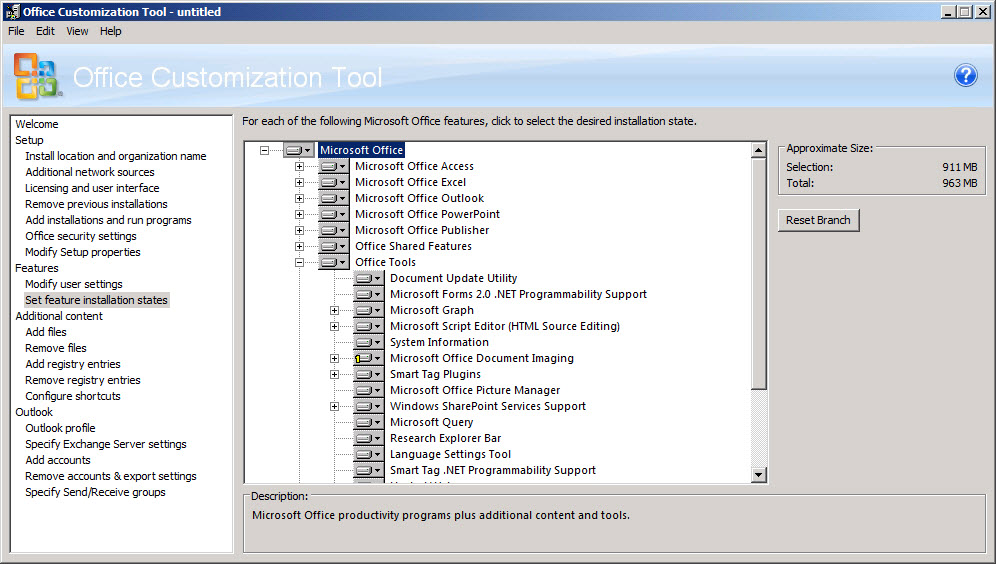The image size is (996, 564).
Task: Open Specify Exchange Server settings page
Action: [x=105, y=444]
